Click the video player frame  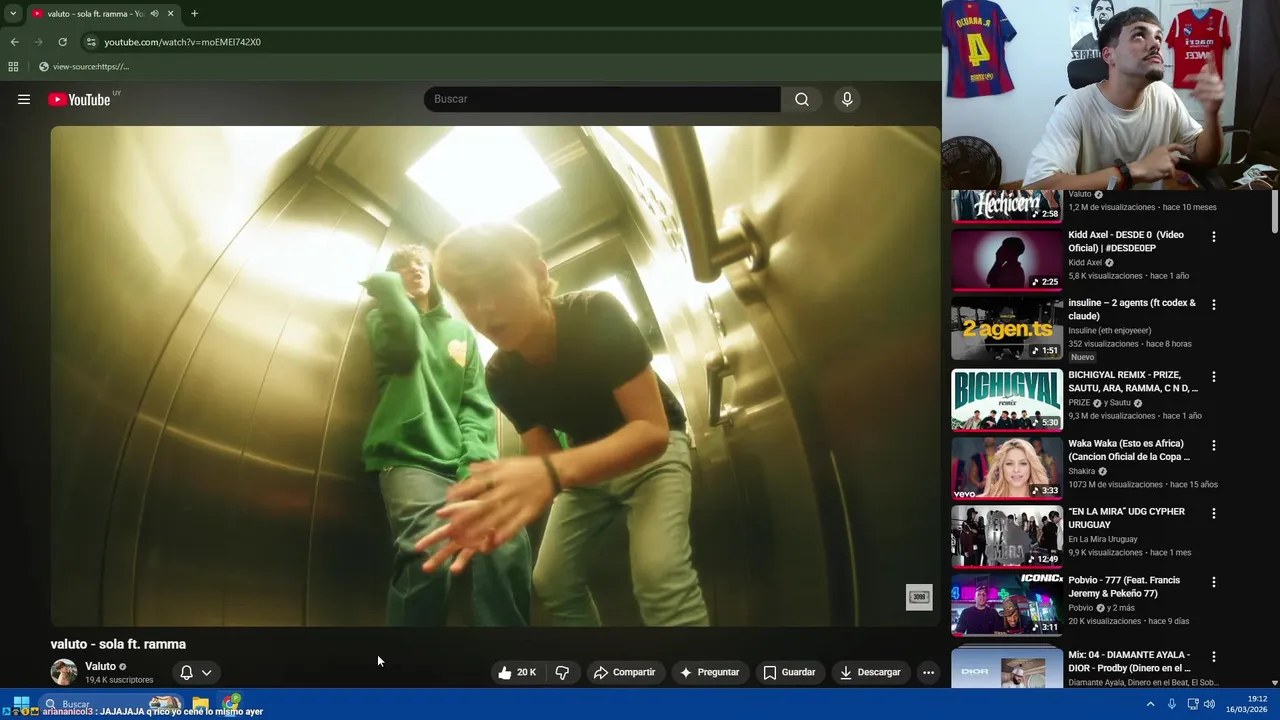(495, 376)
